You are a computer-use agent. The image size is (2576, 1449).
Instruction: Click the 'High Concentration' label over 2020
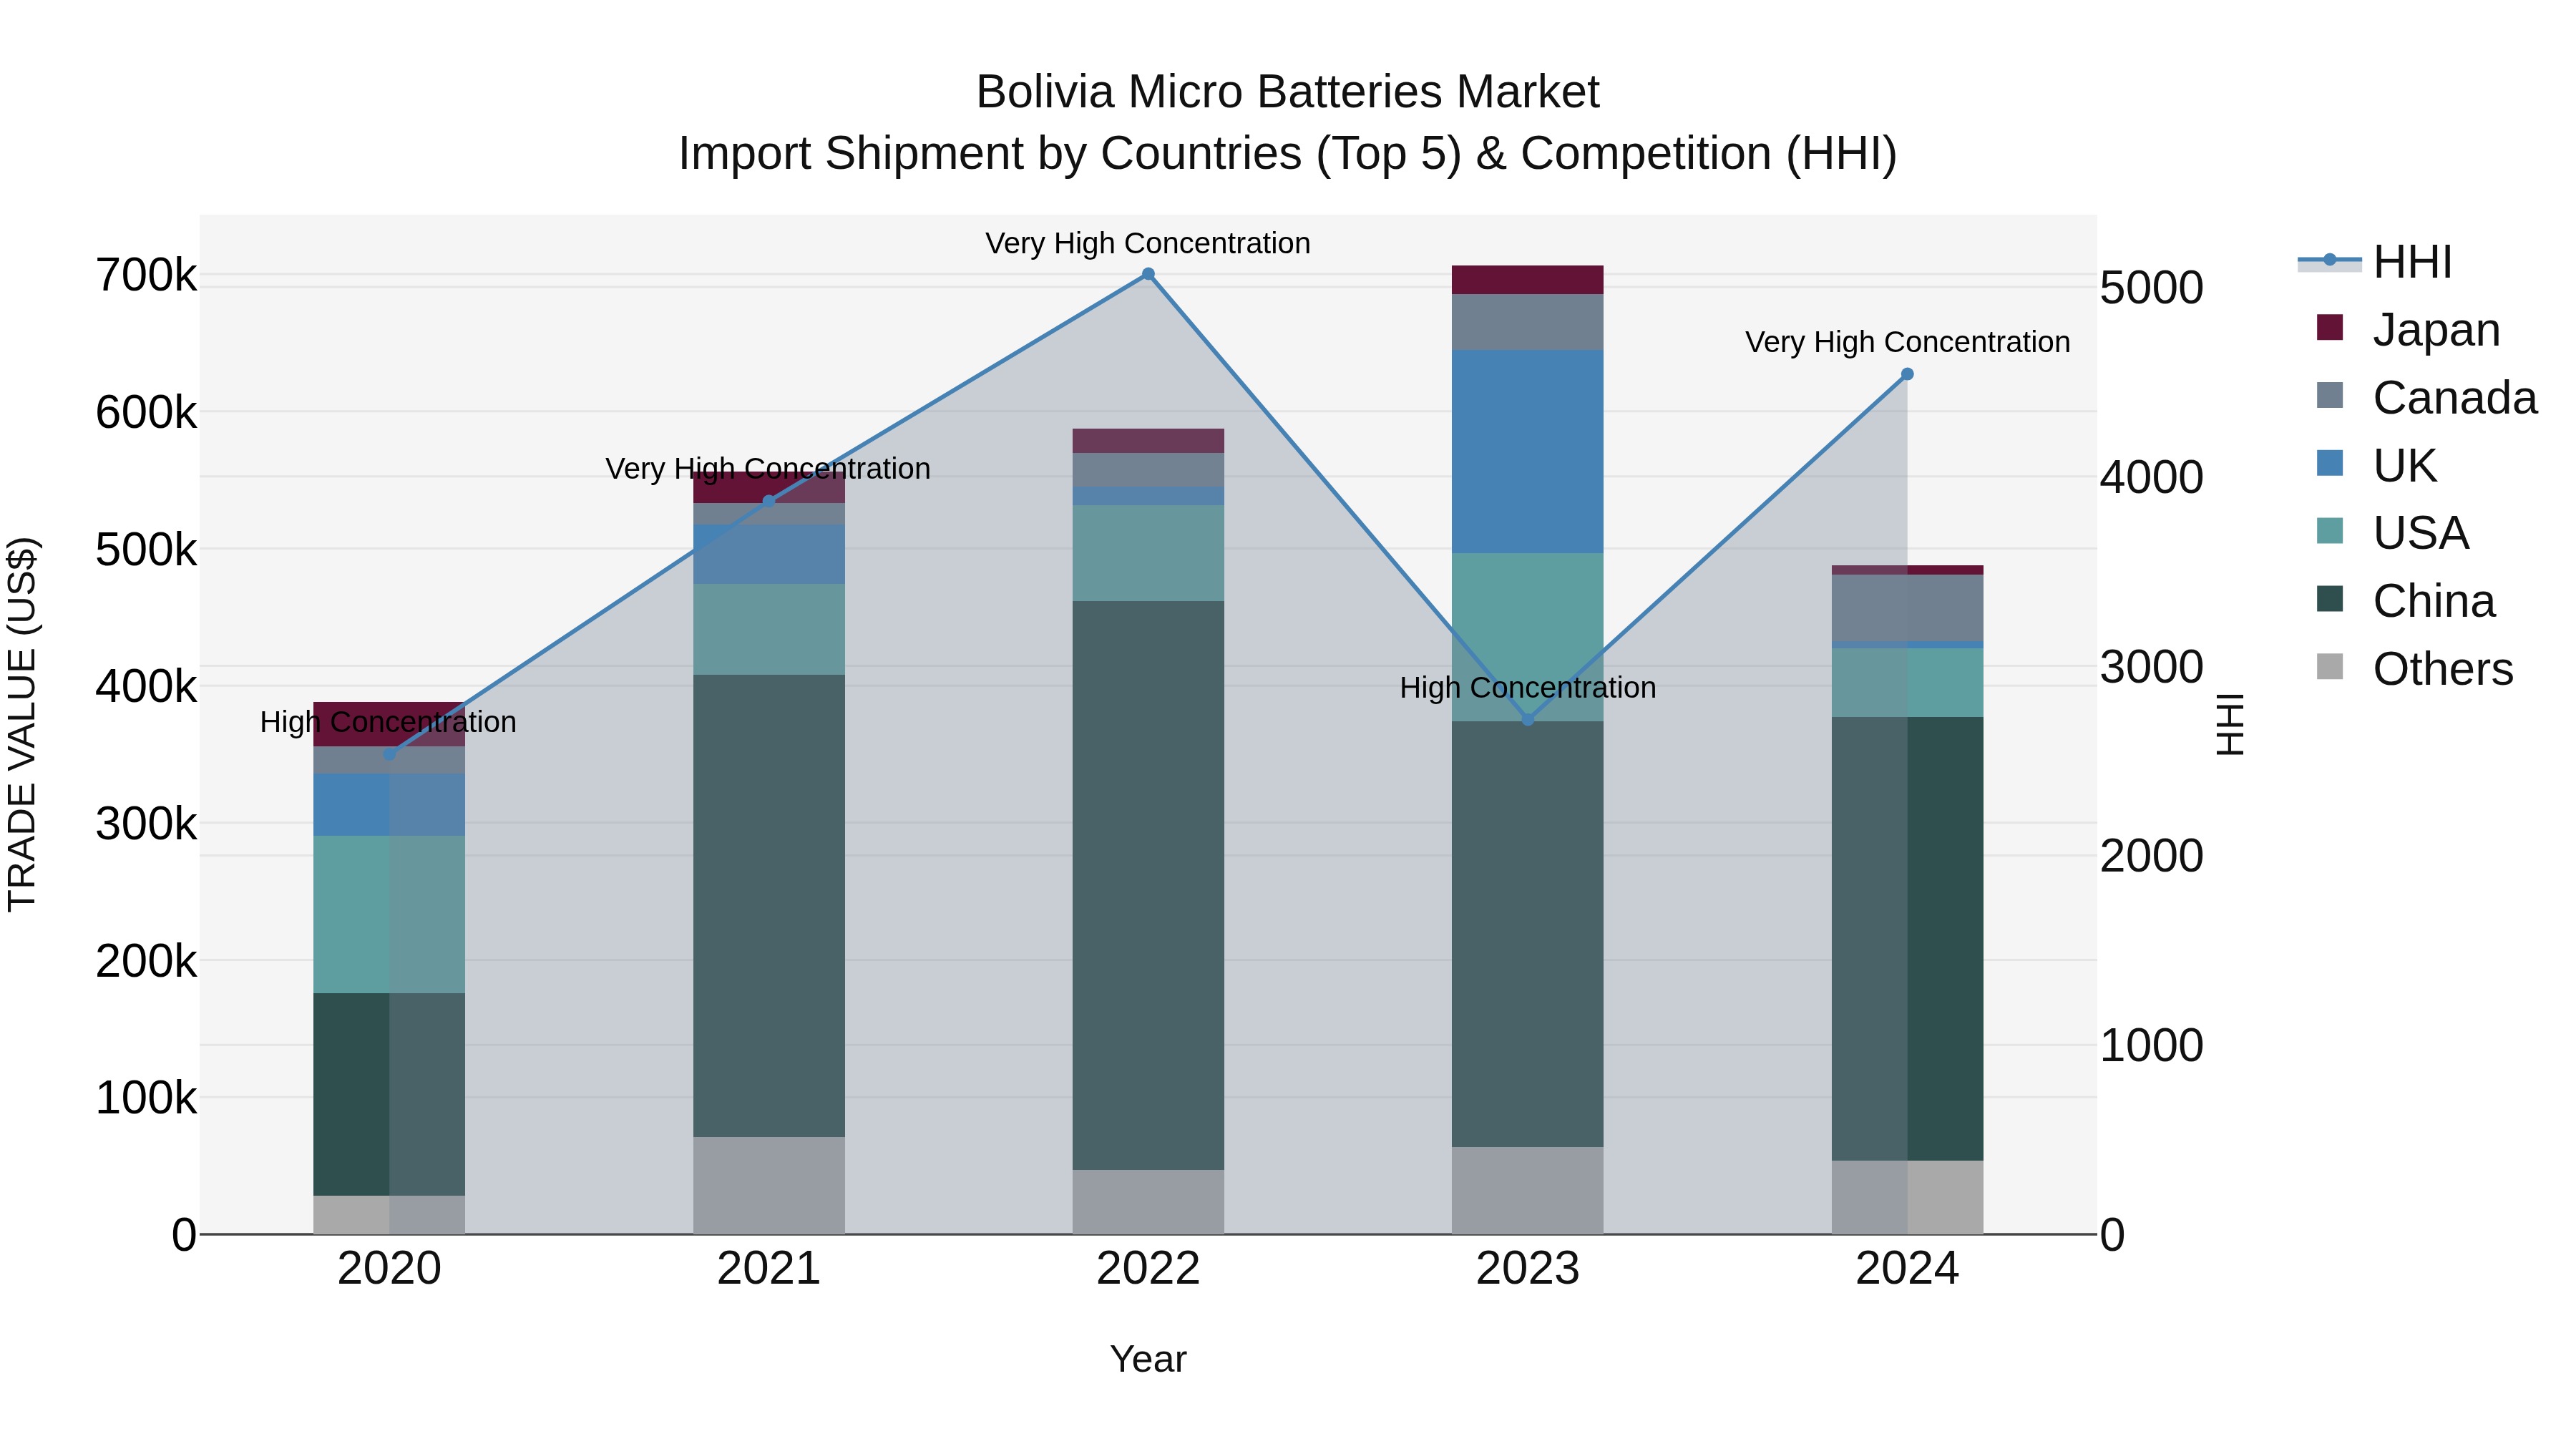(x=388, y=722)
